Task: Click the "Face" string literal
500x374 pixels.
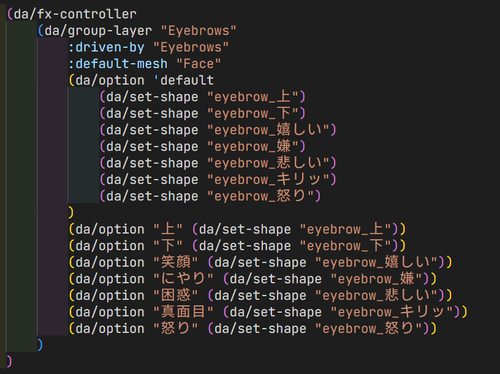Action: [198, 64]
